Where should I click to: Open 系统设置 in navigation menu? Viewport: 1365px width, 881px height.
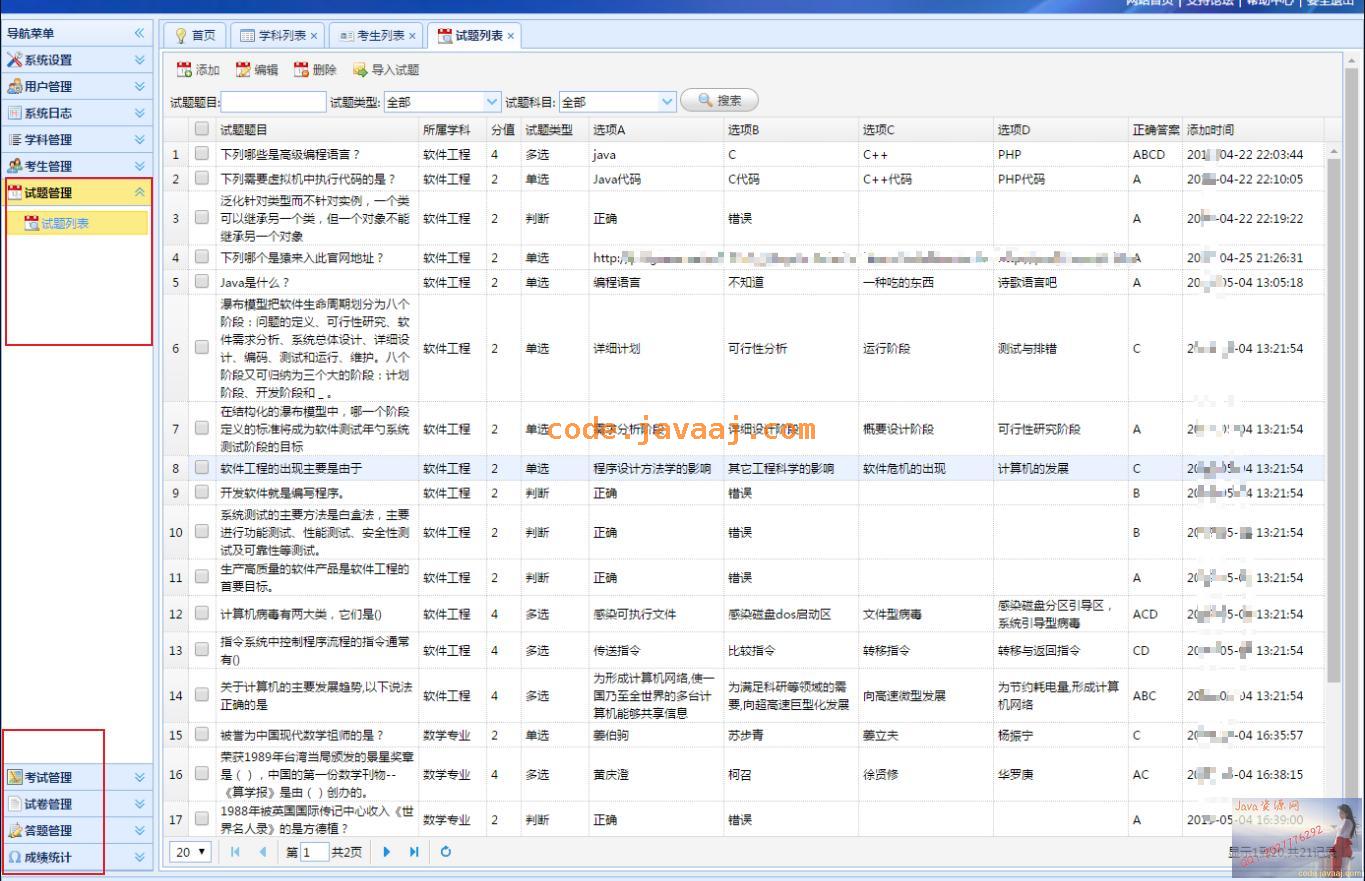point(76,60)
